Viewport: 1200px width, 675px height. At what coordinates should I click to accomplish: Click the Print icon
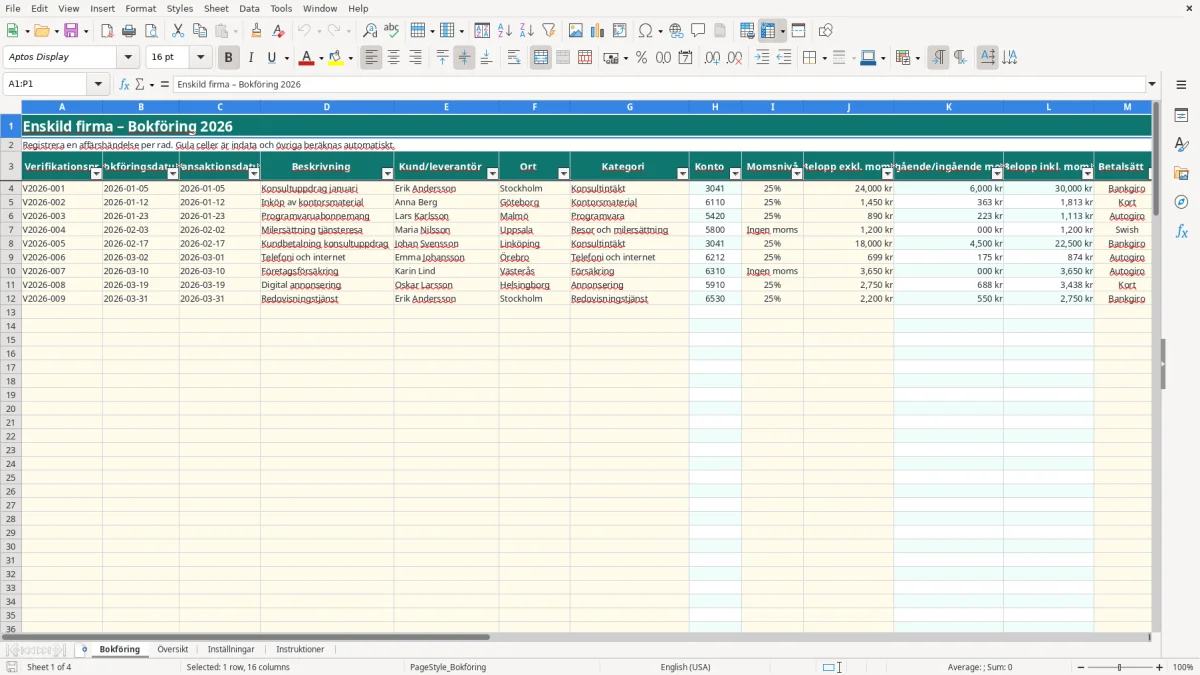click(x=129, y=31)
